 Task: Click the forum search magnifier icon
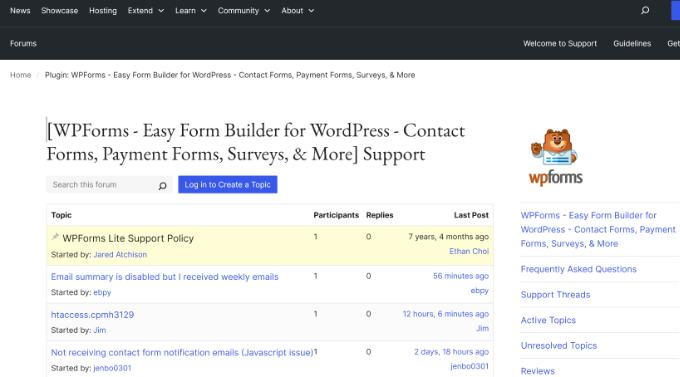[x=162, y=186]
